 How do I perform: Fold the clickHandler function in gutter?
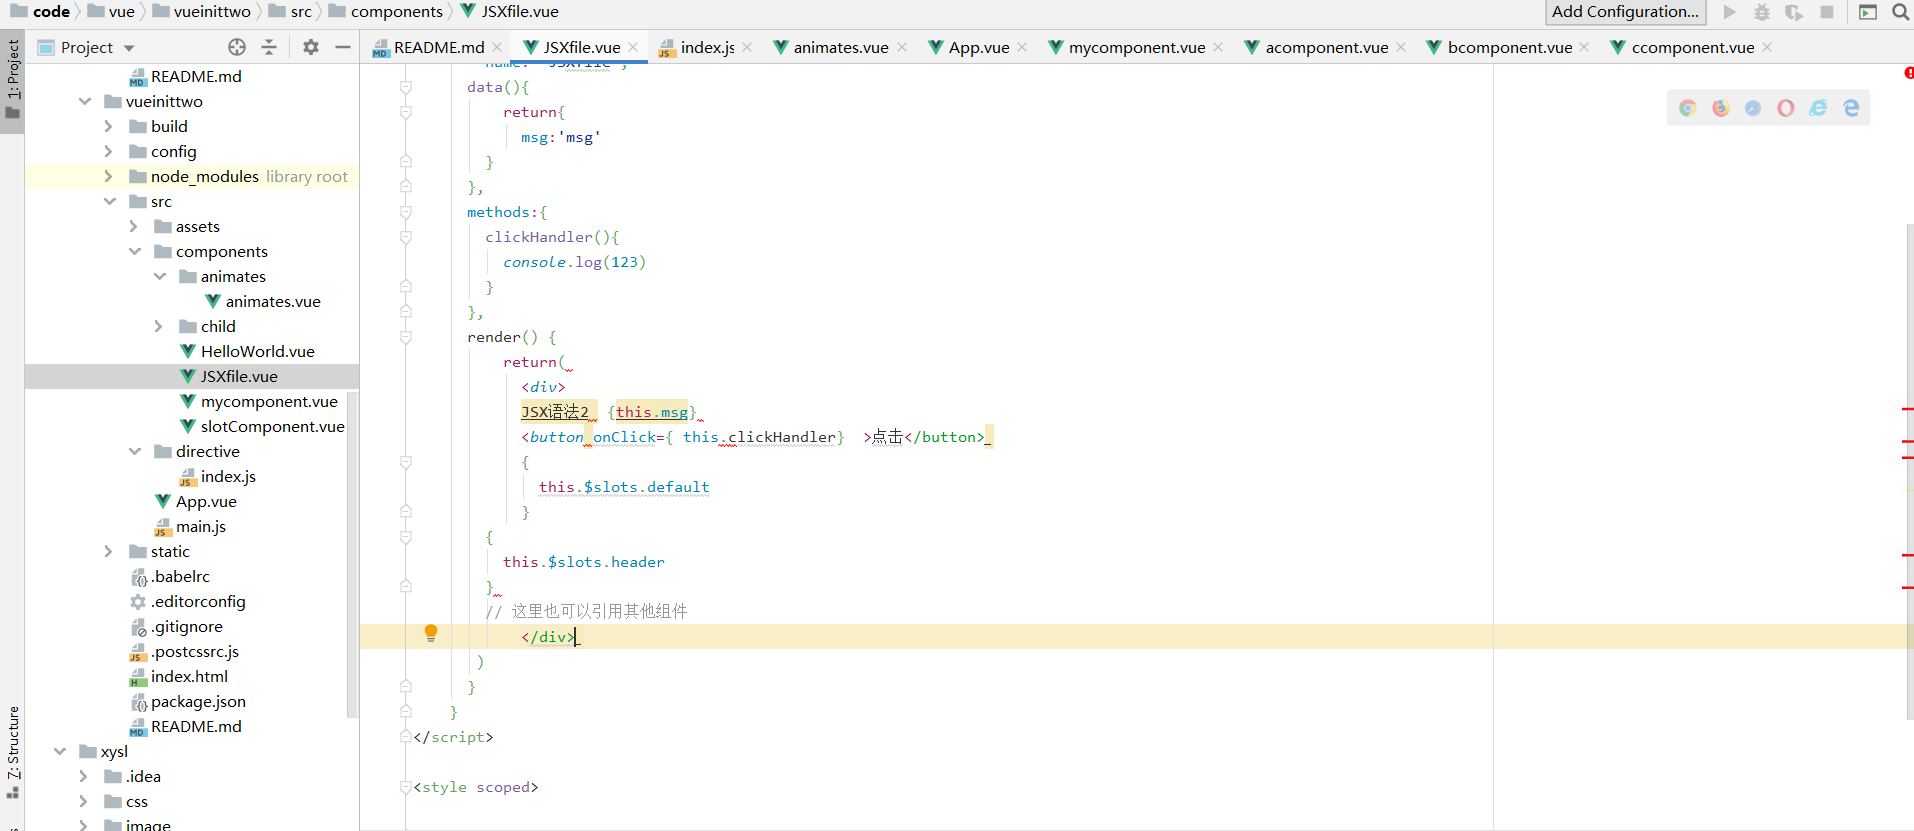point(406,237)
